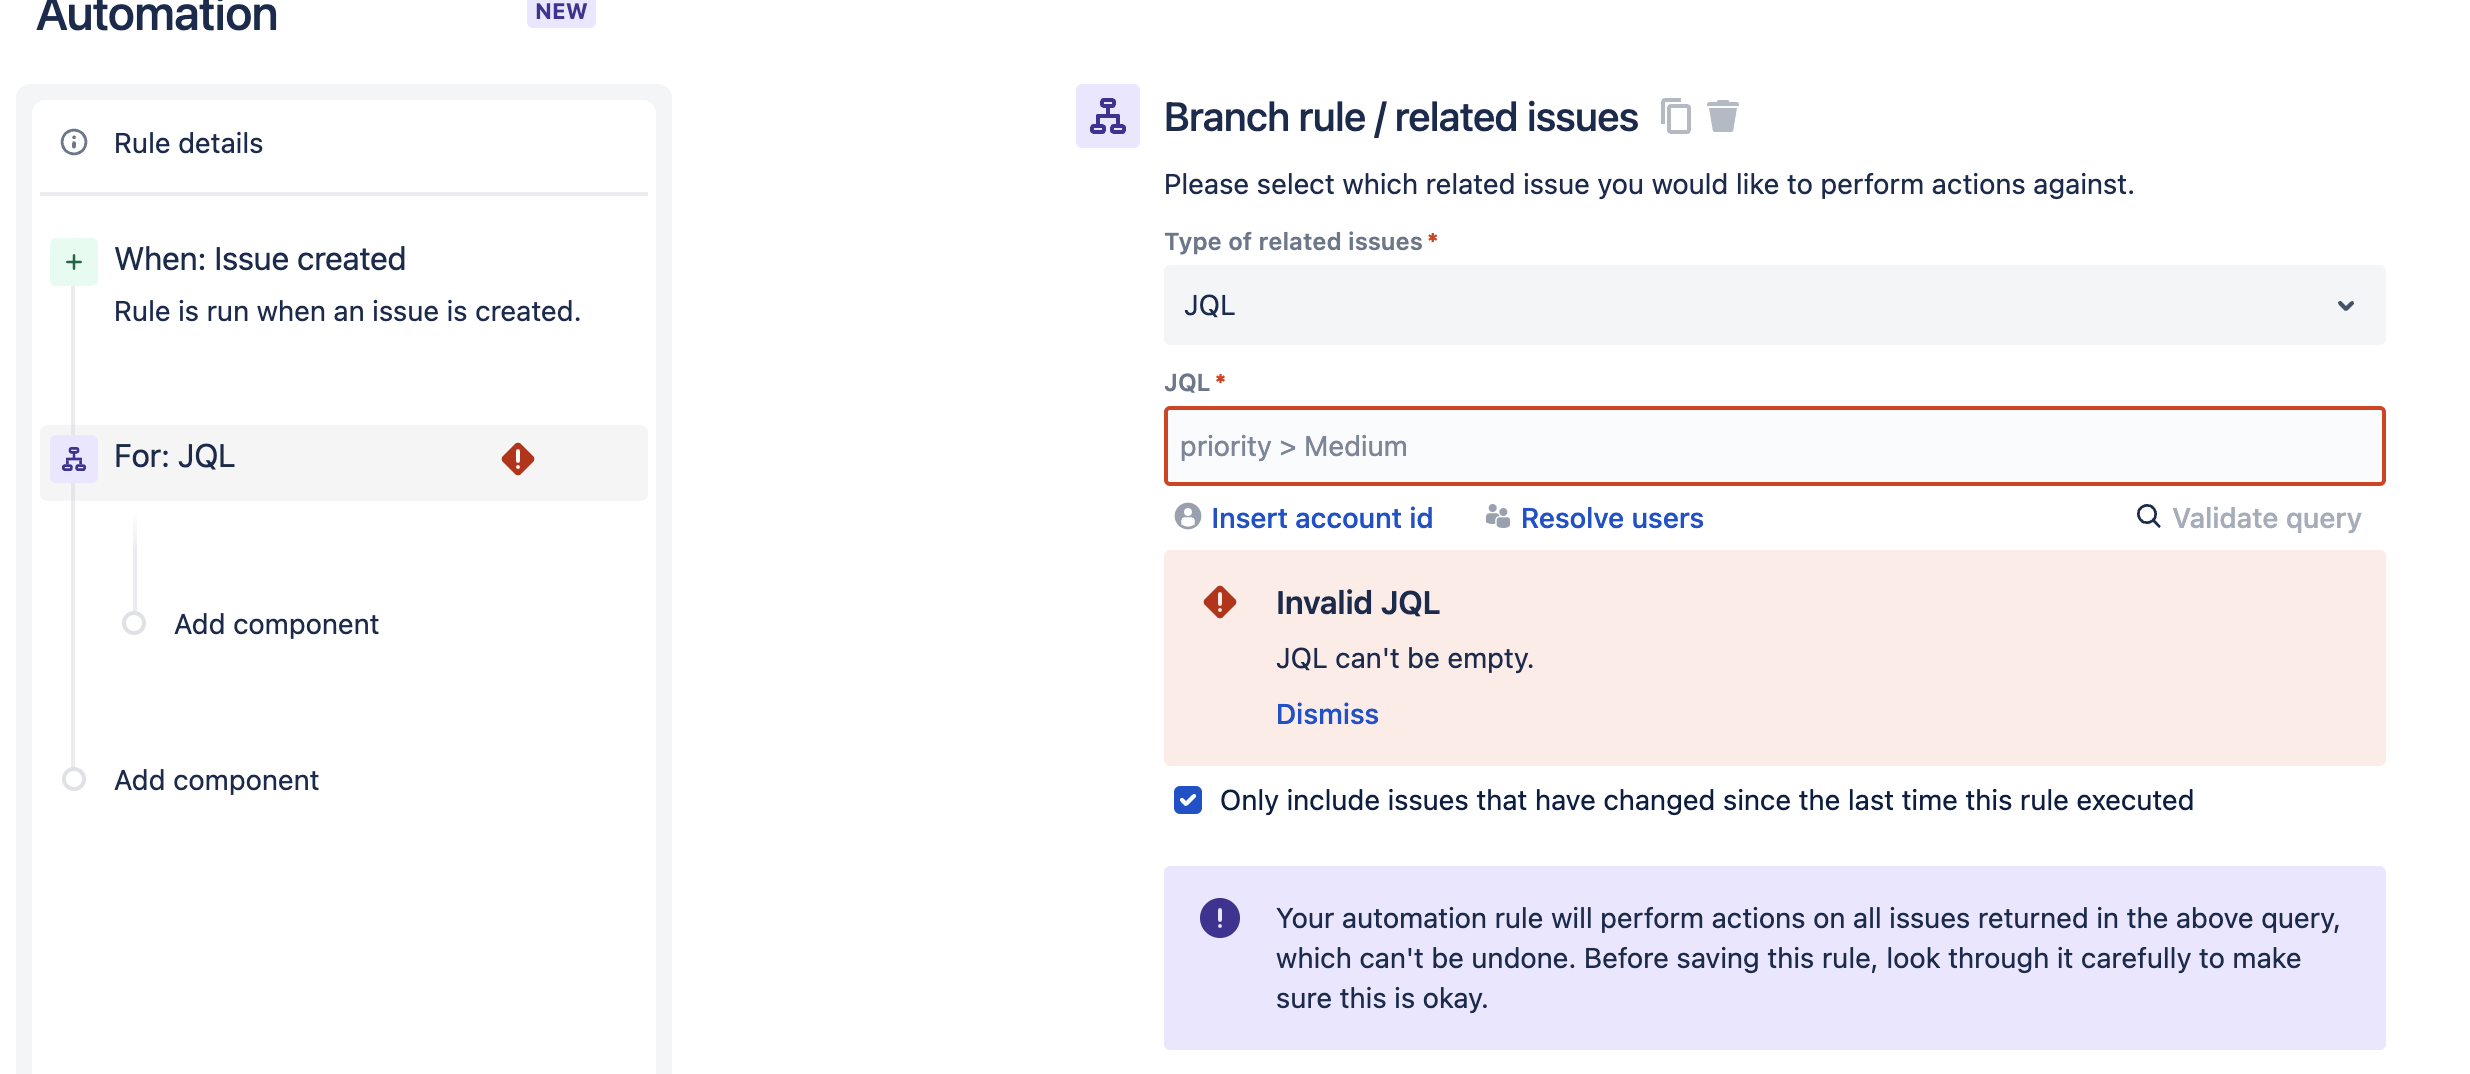The image size is (2470, 1074).
Task: Delete the branch rule with trash icon
Action: (x=1722, y=116)
